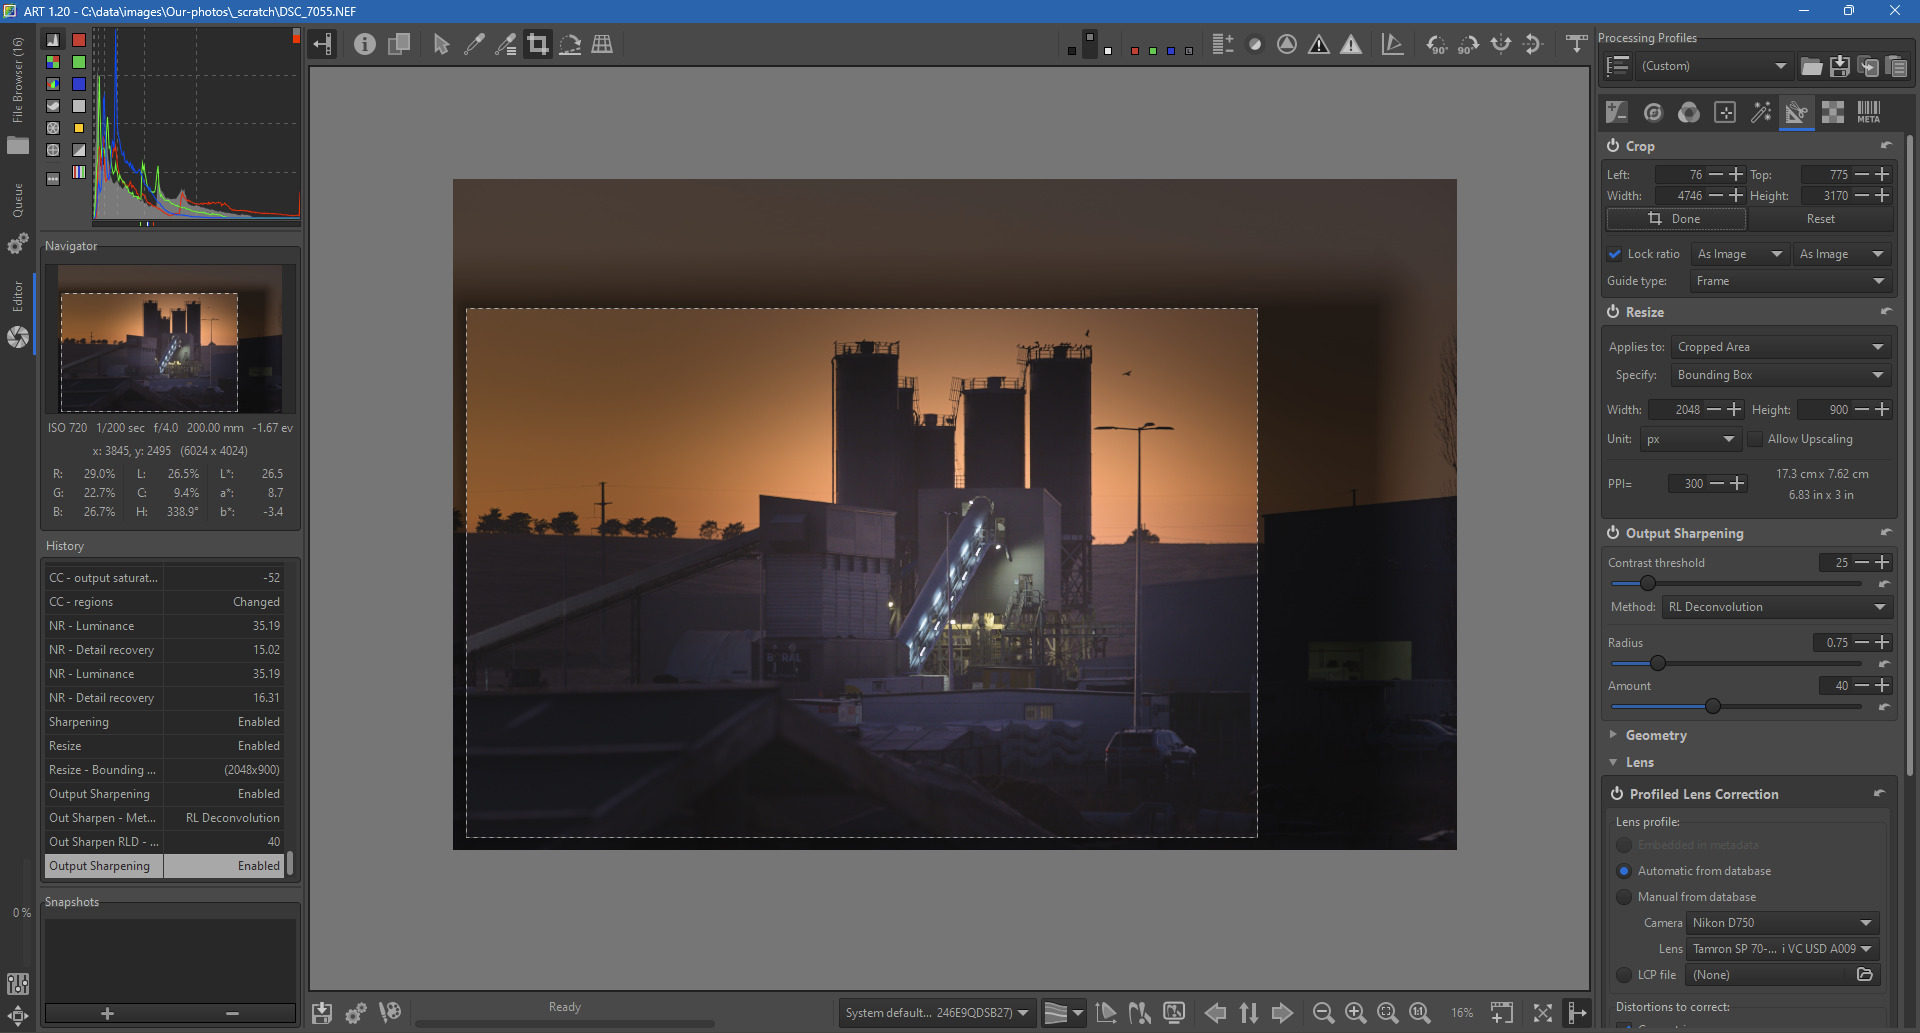Activate the color picker eyedropper tool
The height and width of the screenshot is (1033, 1920).
[474, 44]
